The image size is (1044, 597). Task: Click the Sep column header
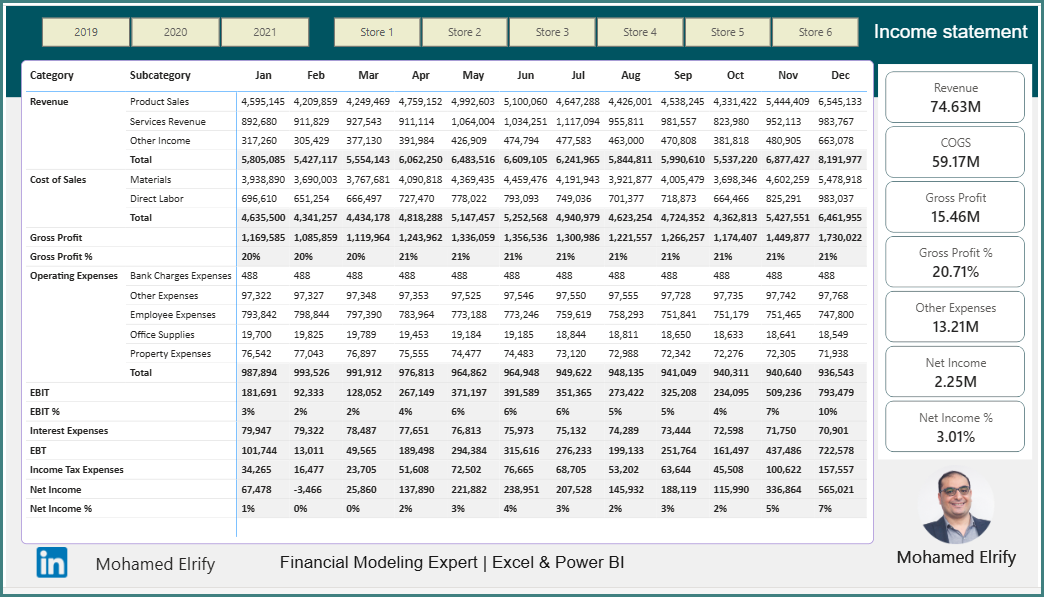pos(683,75)
